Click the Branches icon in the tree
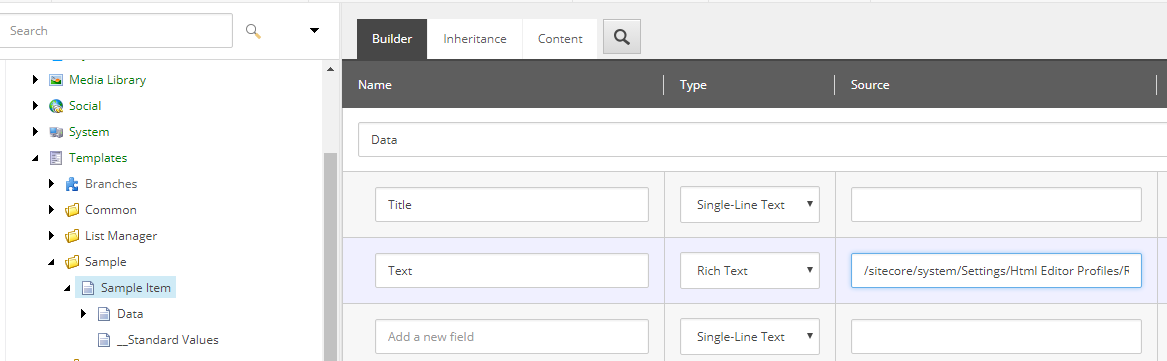This screenshot has height=361, width=1167. click(x=71, y=184)
